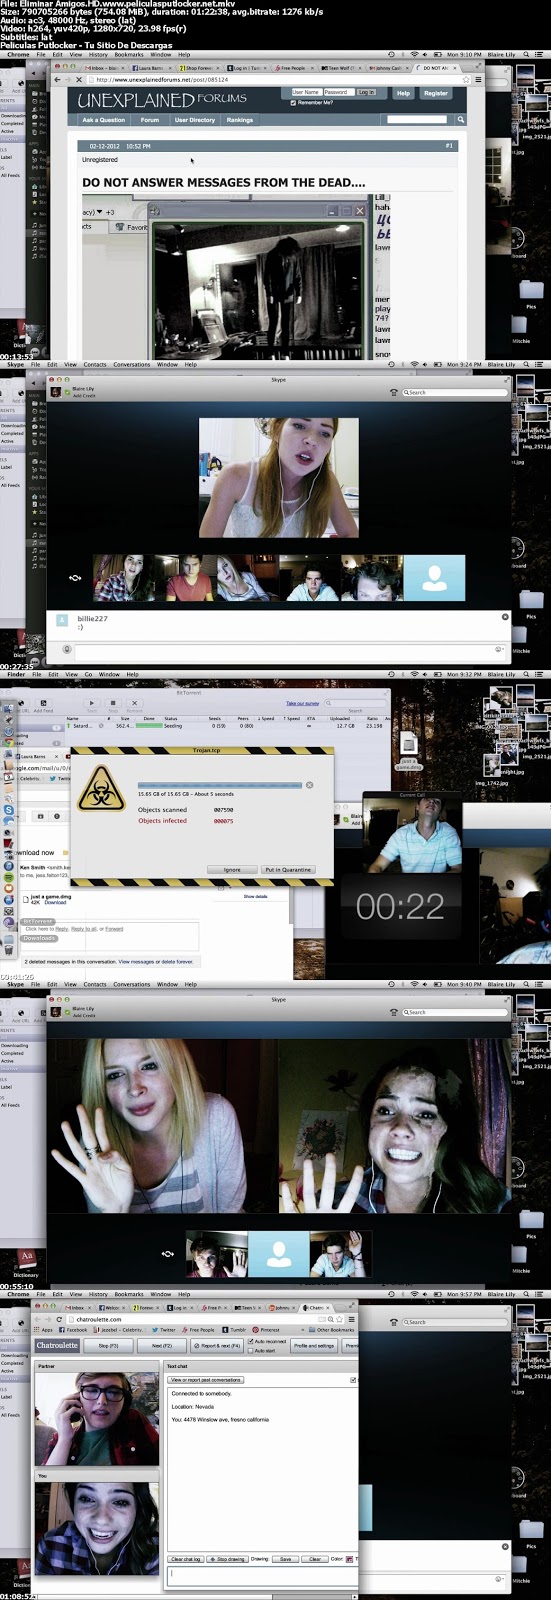The image size is (551, 1600).
Task: Toggle the Remember Me checkbox on Unexplained Forums
Action: click(x=292, y=102)
